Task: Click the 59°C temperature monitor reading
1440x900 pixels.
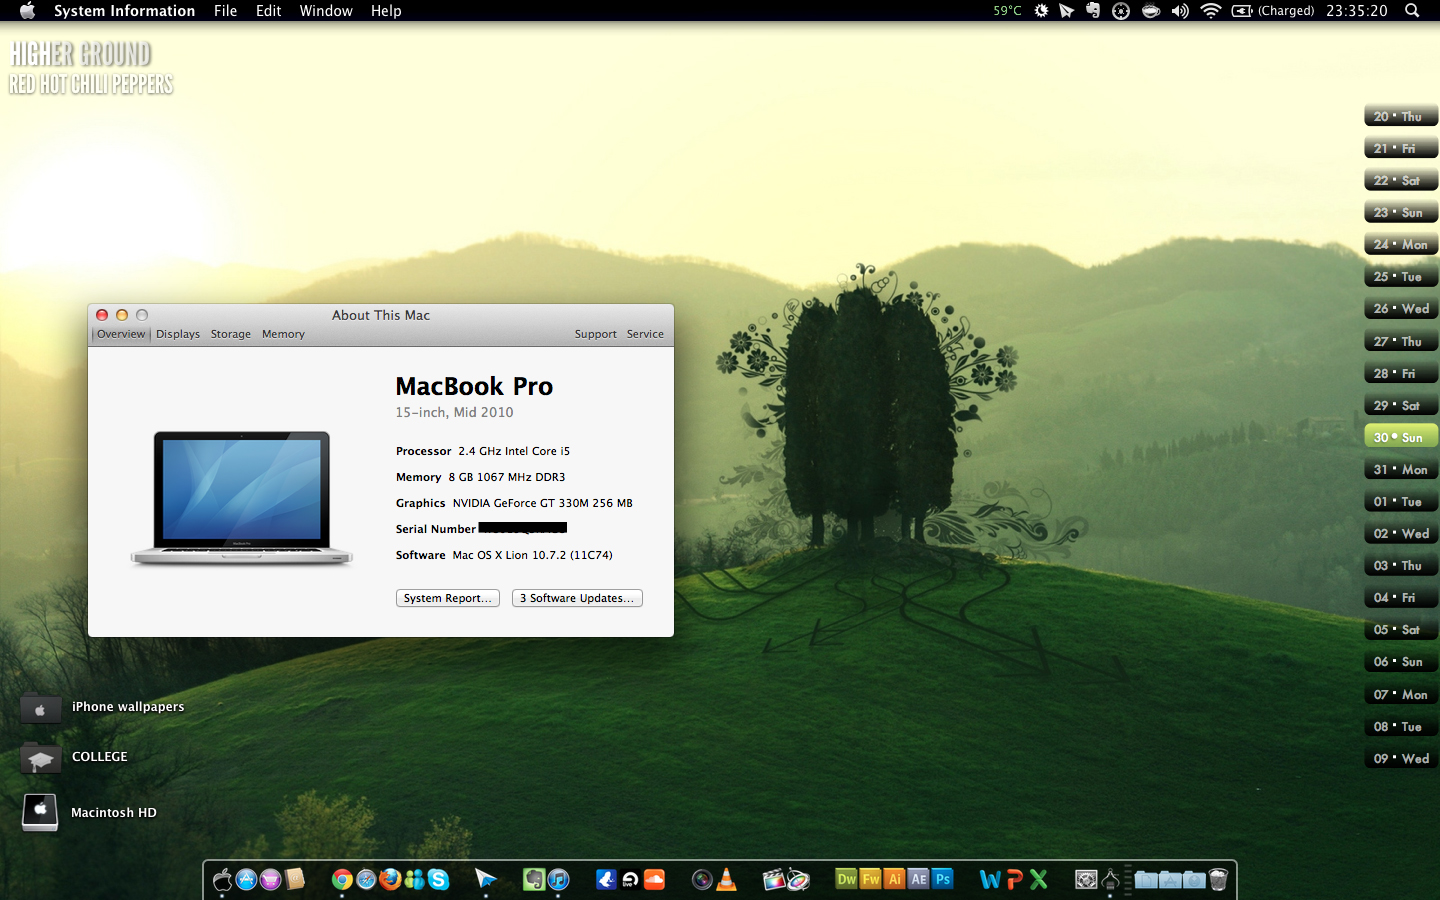Action: pos(1007,11)
